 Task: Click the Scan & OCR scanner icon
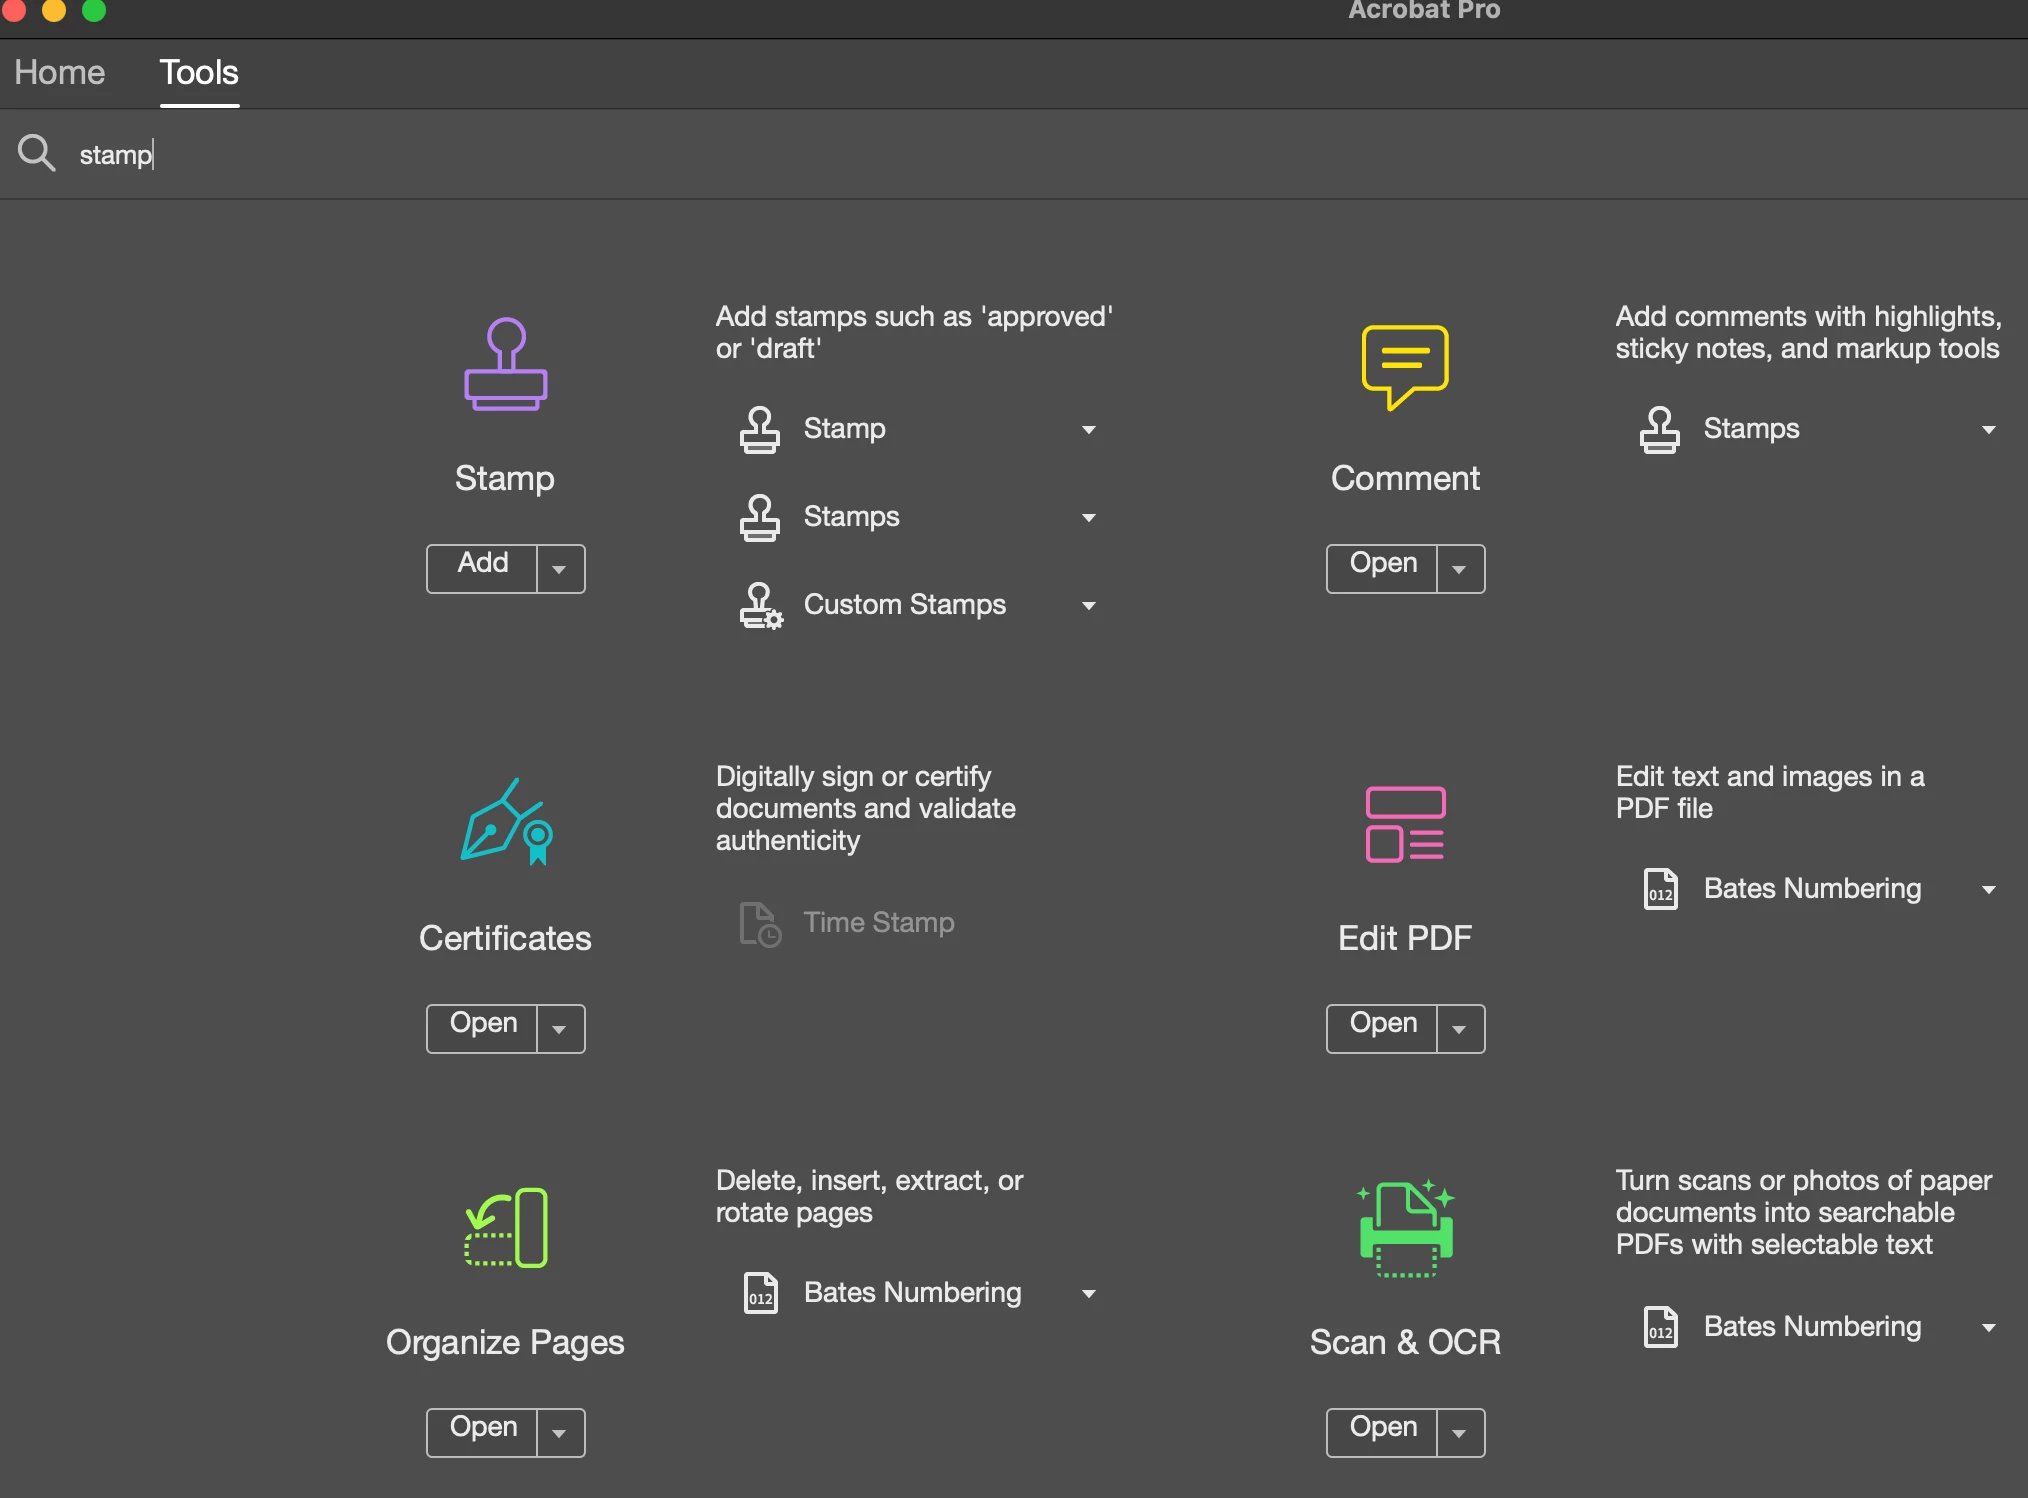[x=1404, y=1229]
